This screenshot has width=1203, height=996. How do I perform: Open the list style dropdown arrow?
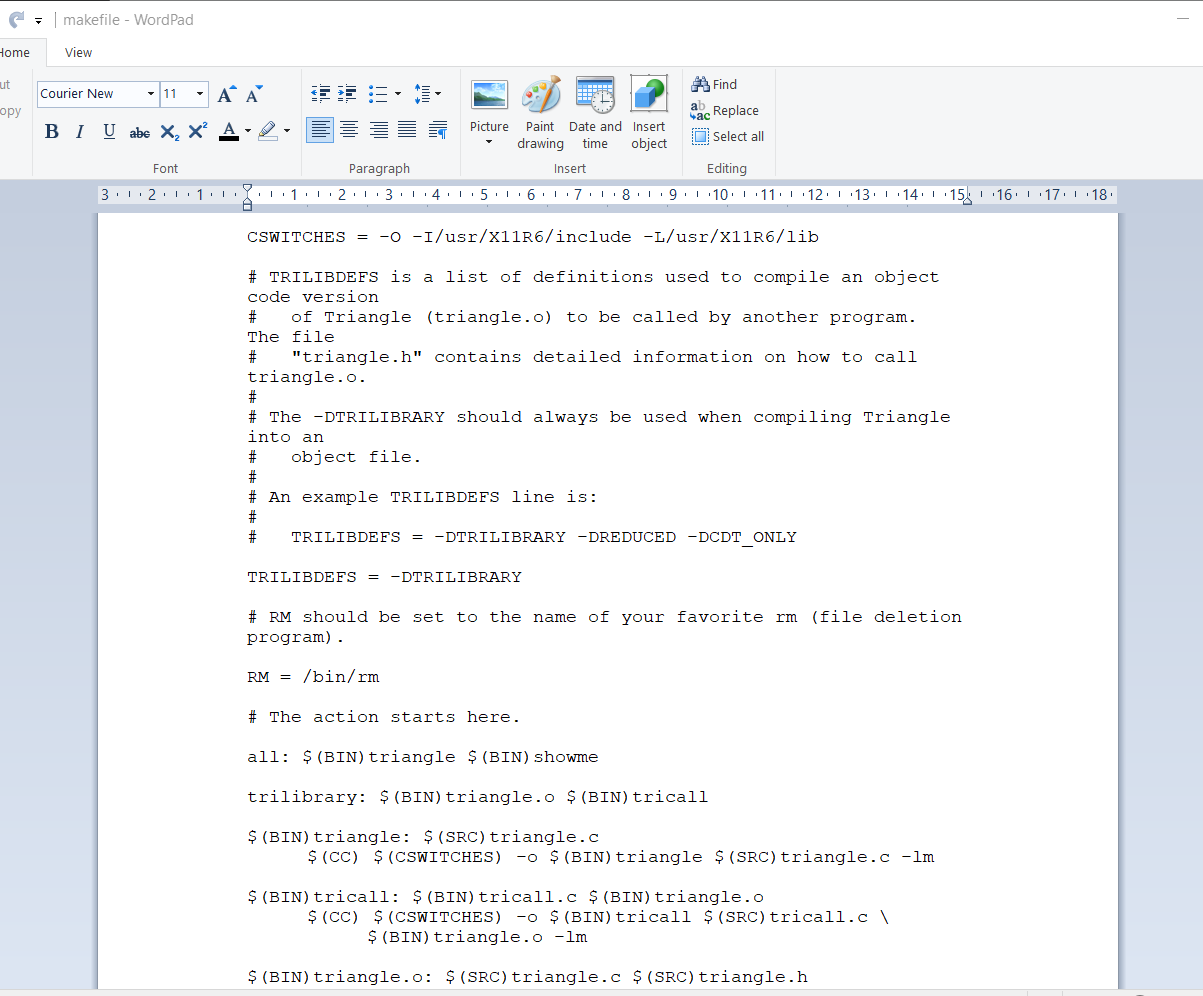pos(398,94)
